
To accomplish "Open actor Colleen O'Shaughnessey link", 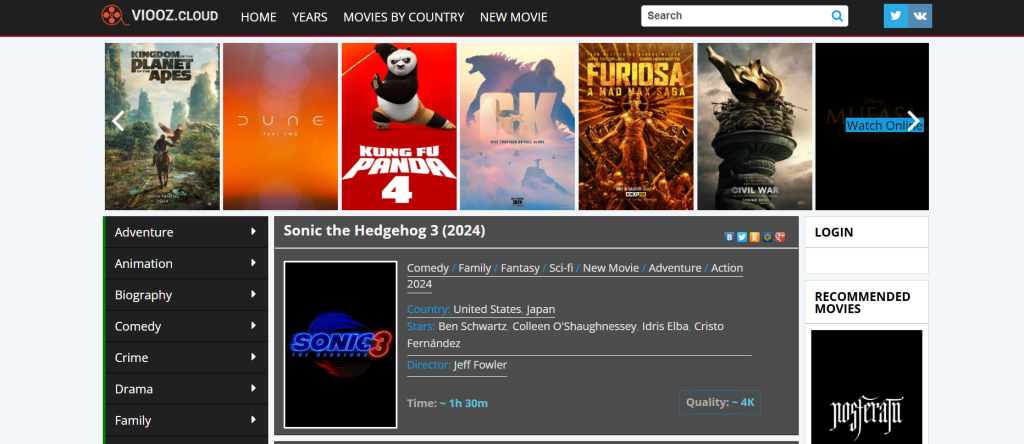I will 574,326.
